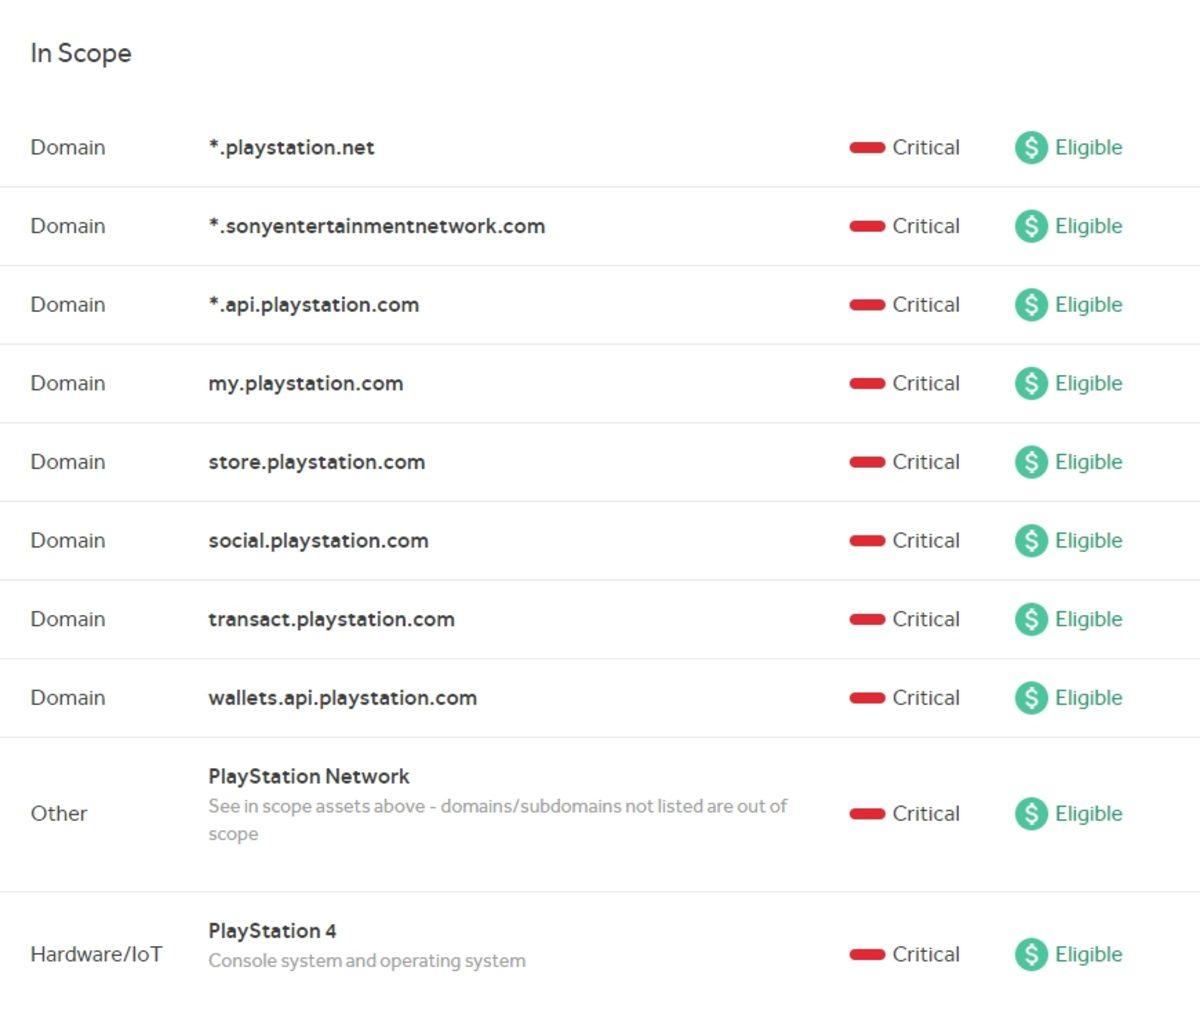
Task: Click dollar icon in store.playstation.com row
Action: pos(1031,462)
